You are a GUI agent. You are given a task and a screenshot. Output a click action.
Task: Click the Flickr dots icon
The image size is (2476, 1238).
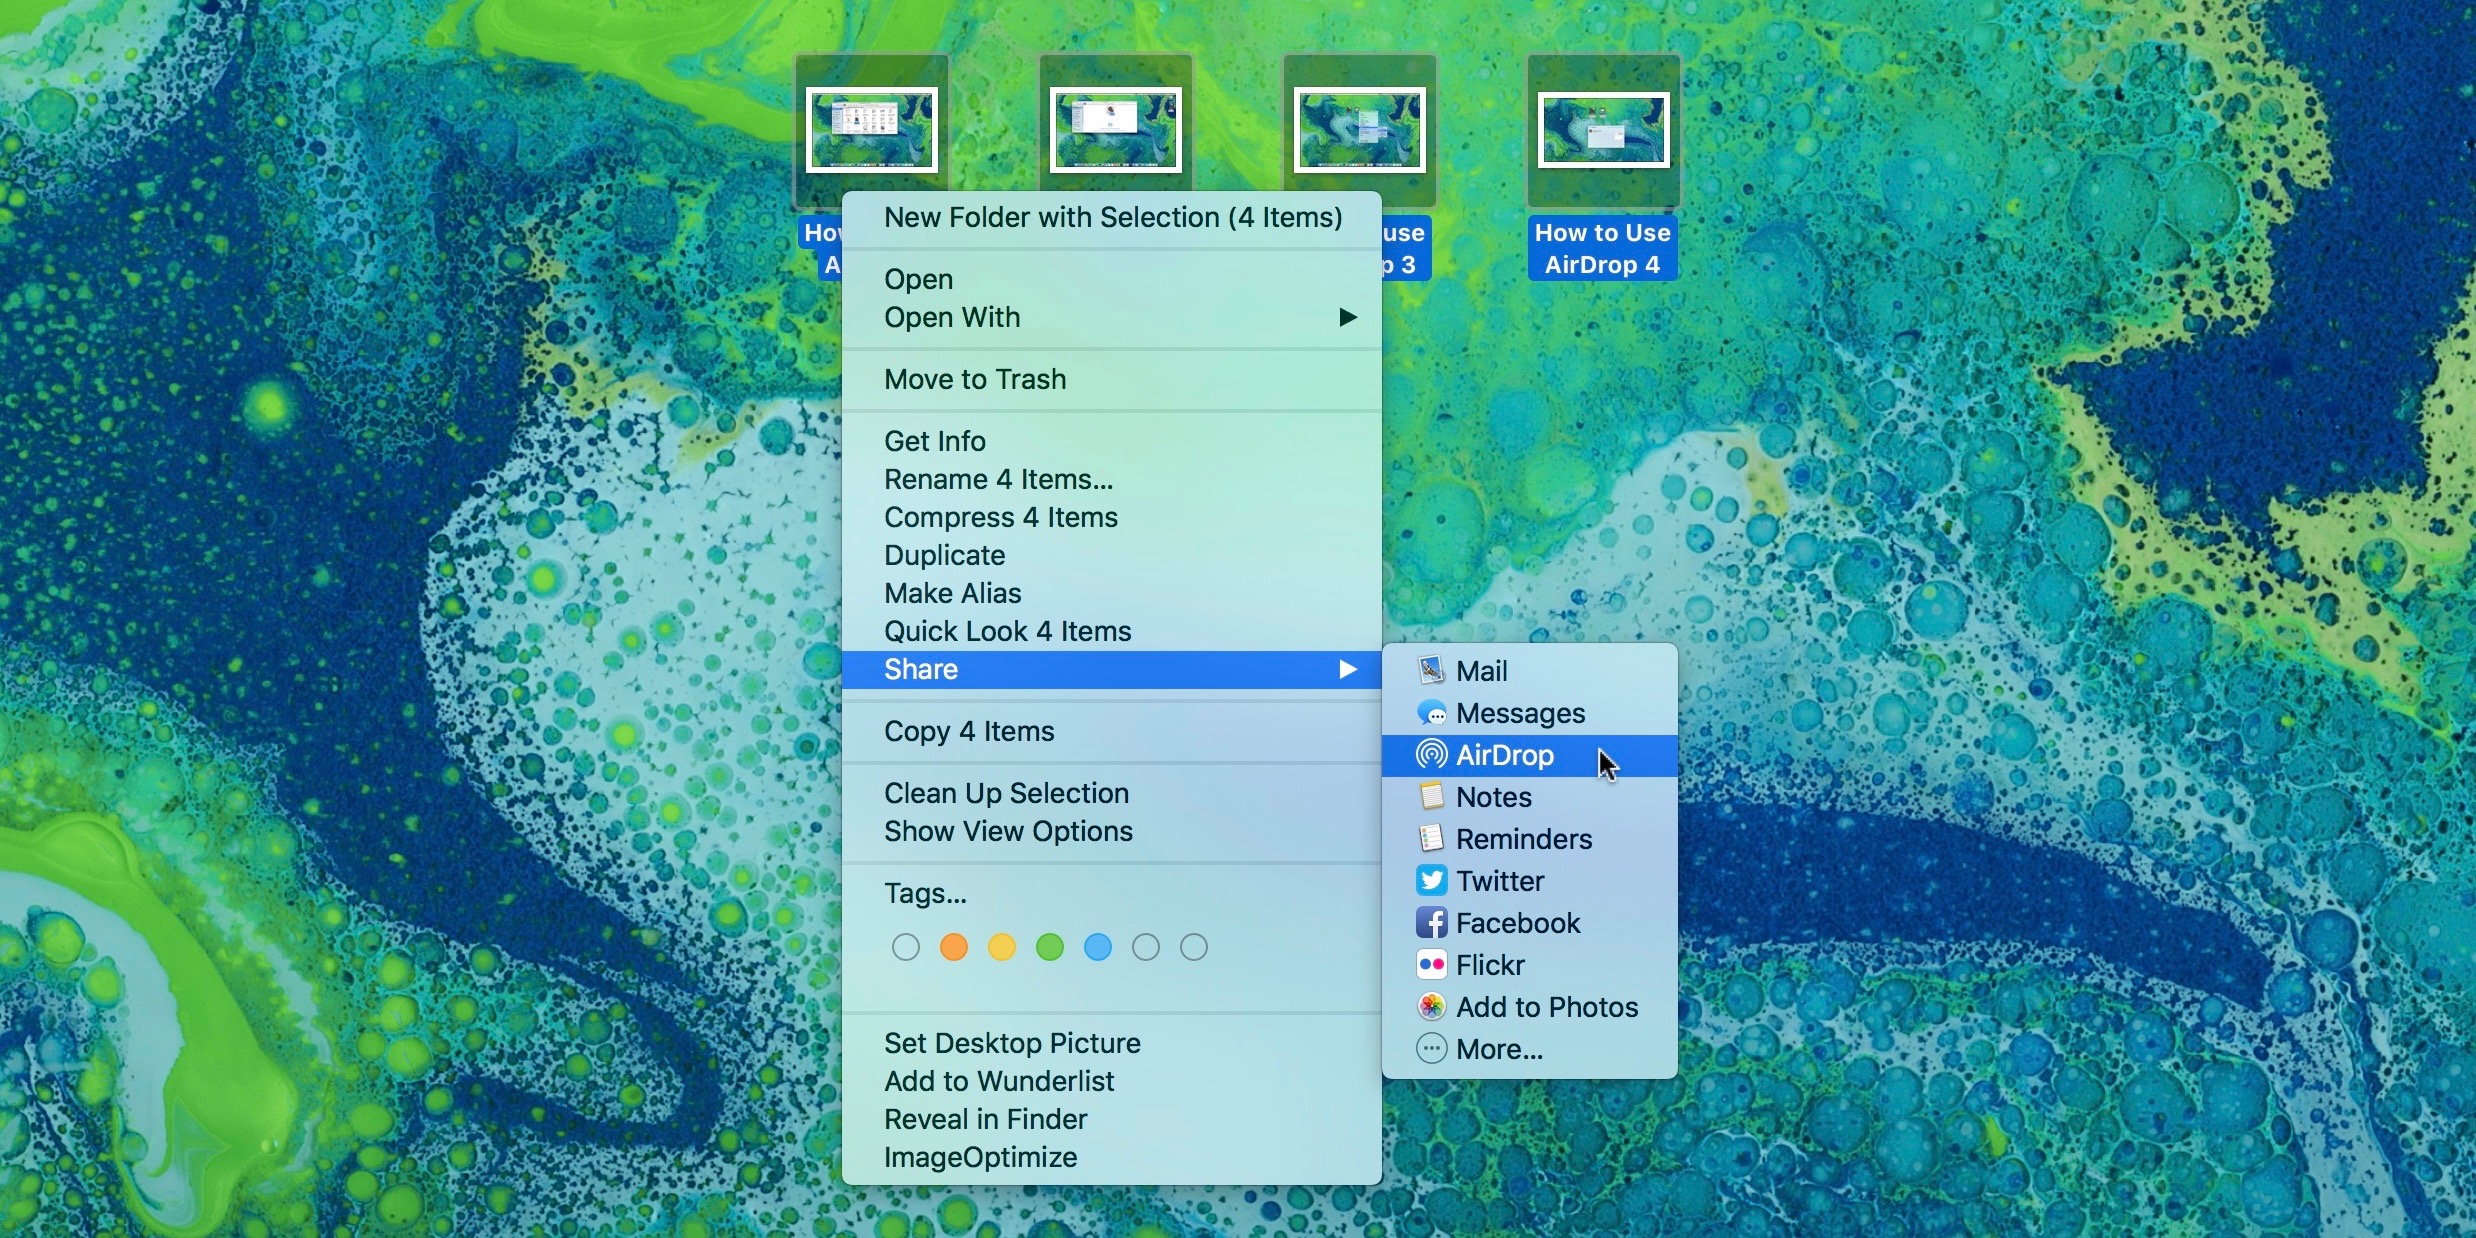(1431, 965)
